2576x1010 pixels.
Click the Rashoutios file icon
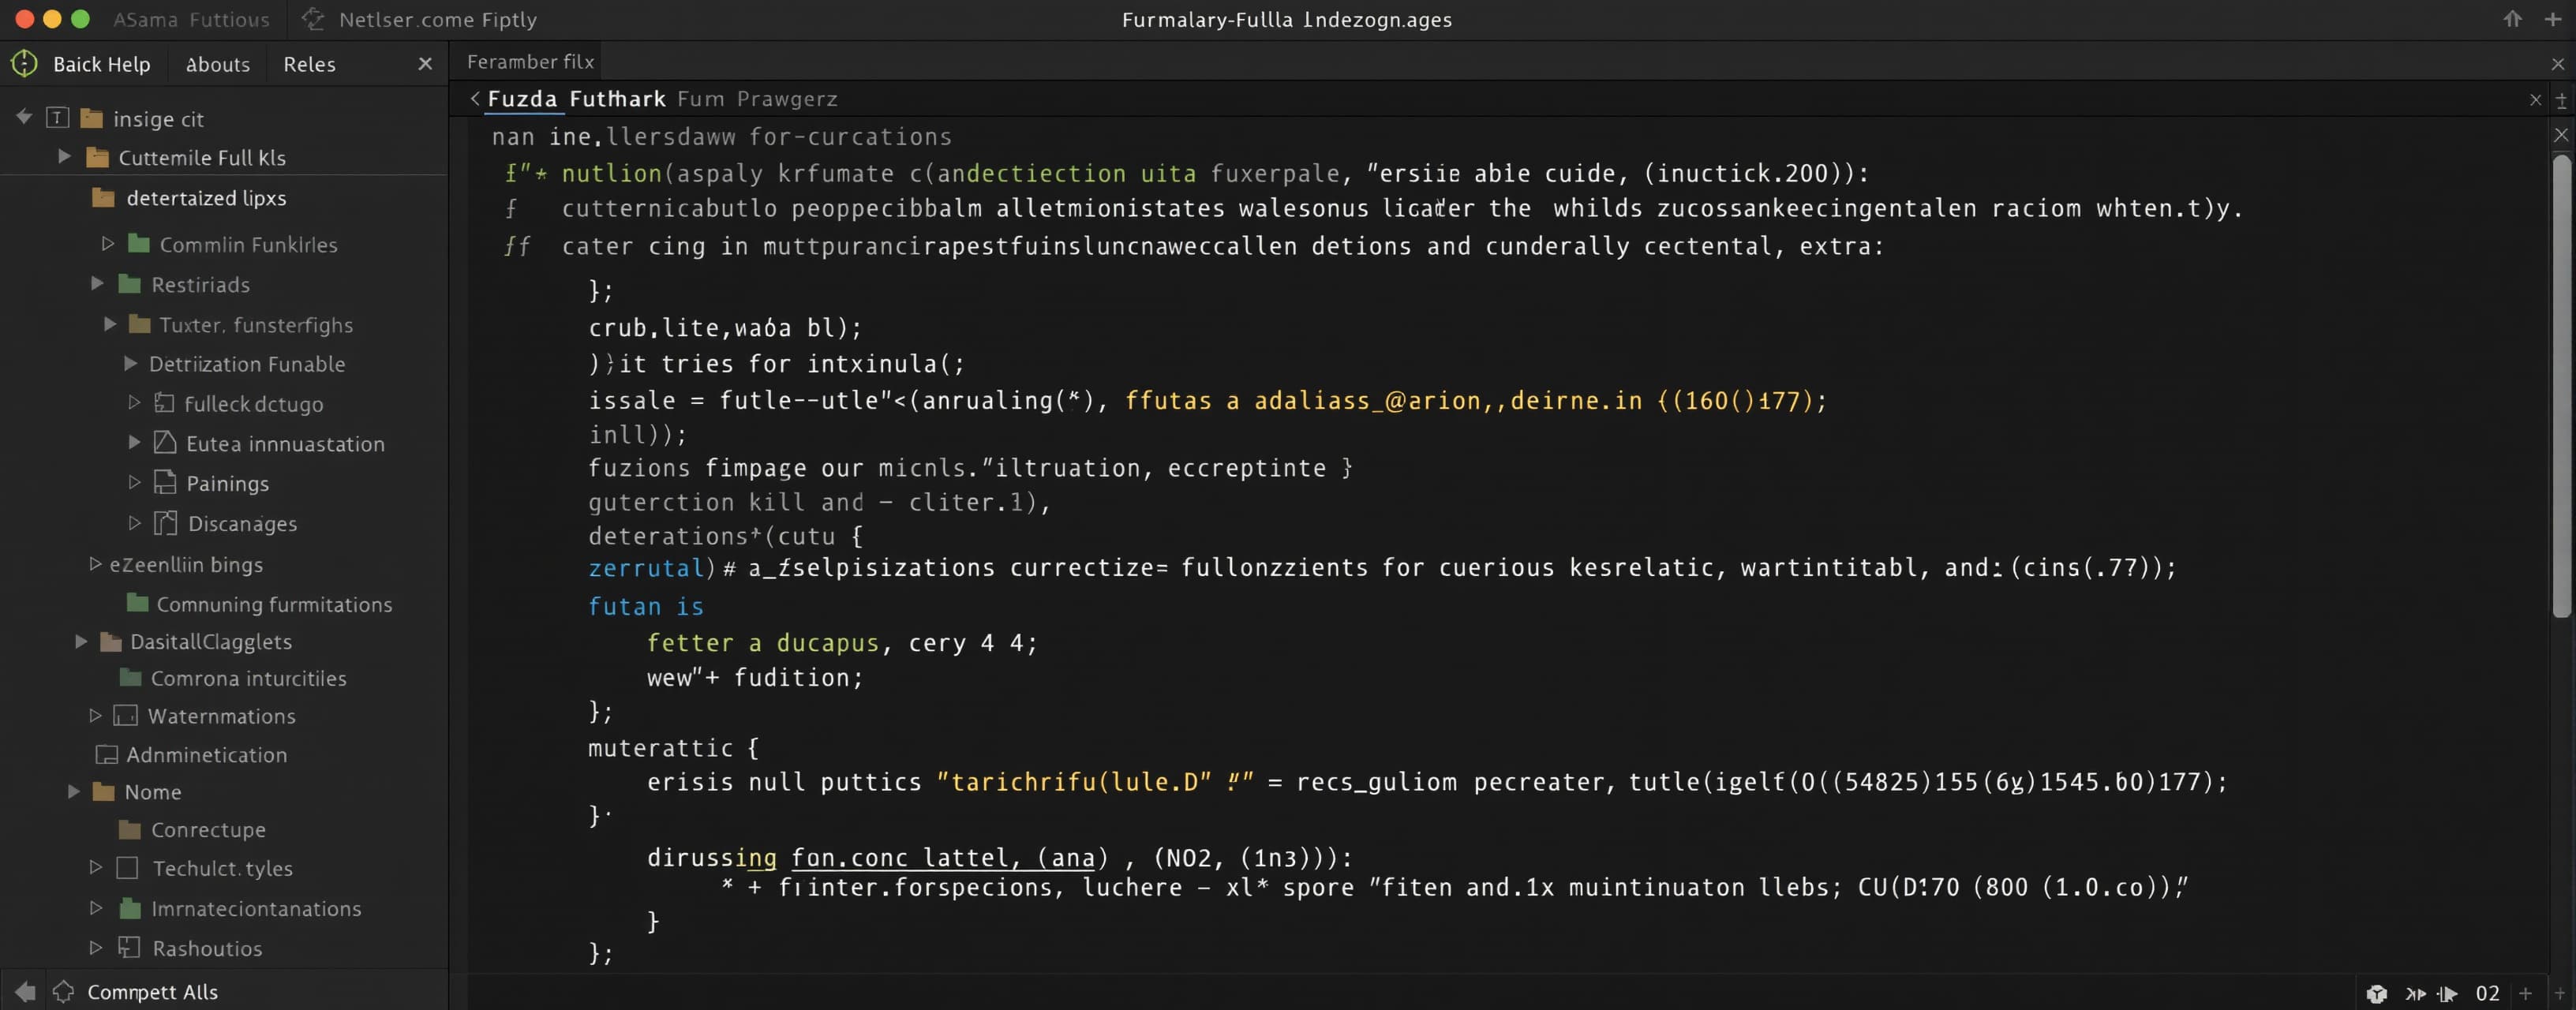click(x=129, y=947)
